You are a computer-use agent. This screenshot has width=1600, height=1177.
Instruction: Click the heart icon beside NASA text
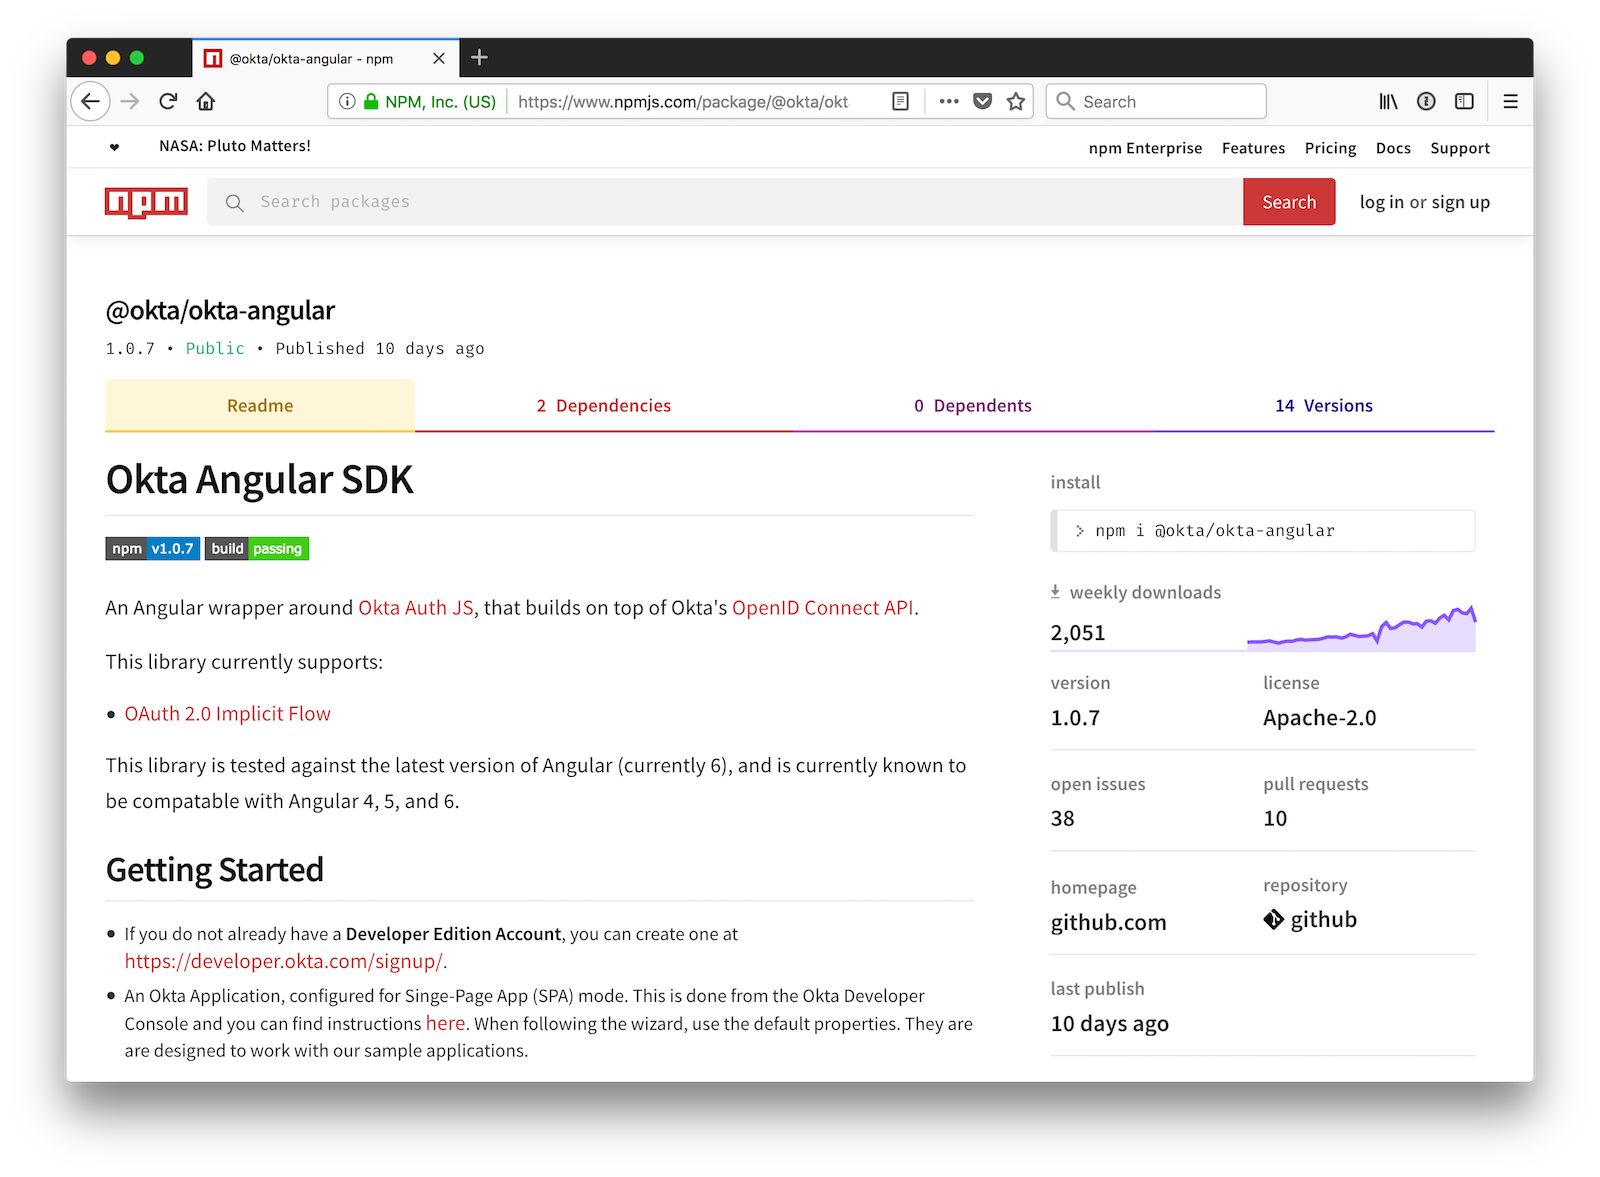[x=114, y=147]
